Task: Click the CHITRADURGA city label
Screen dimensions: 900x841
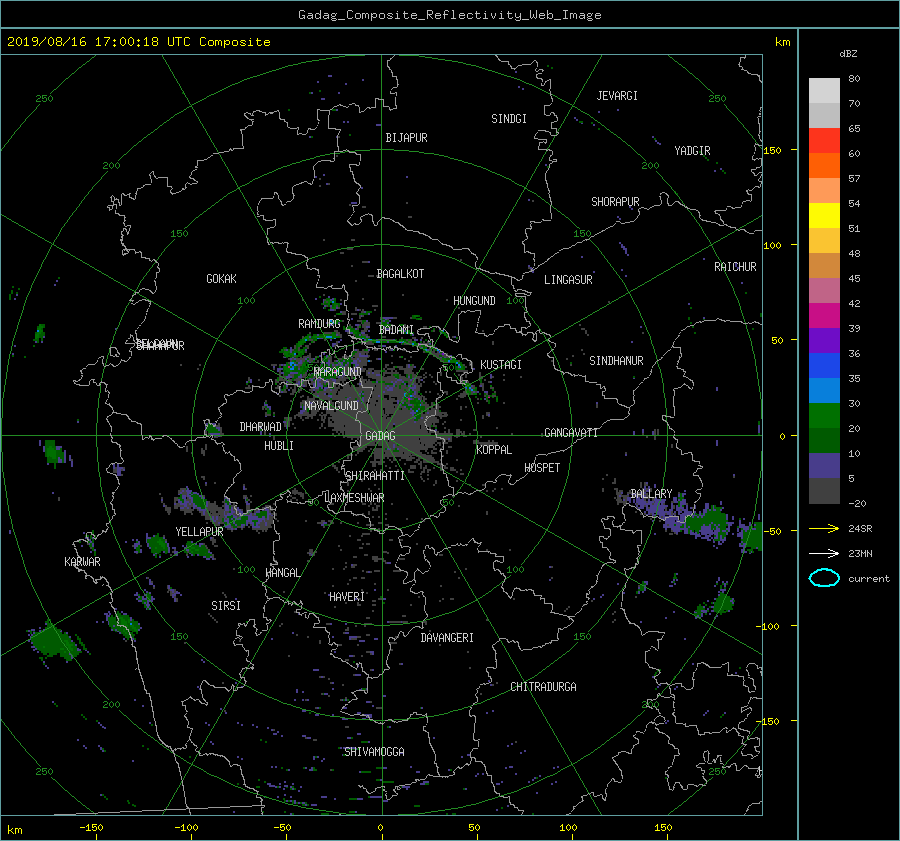Action: pos(543,687)
